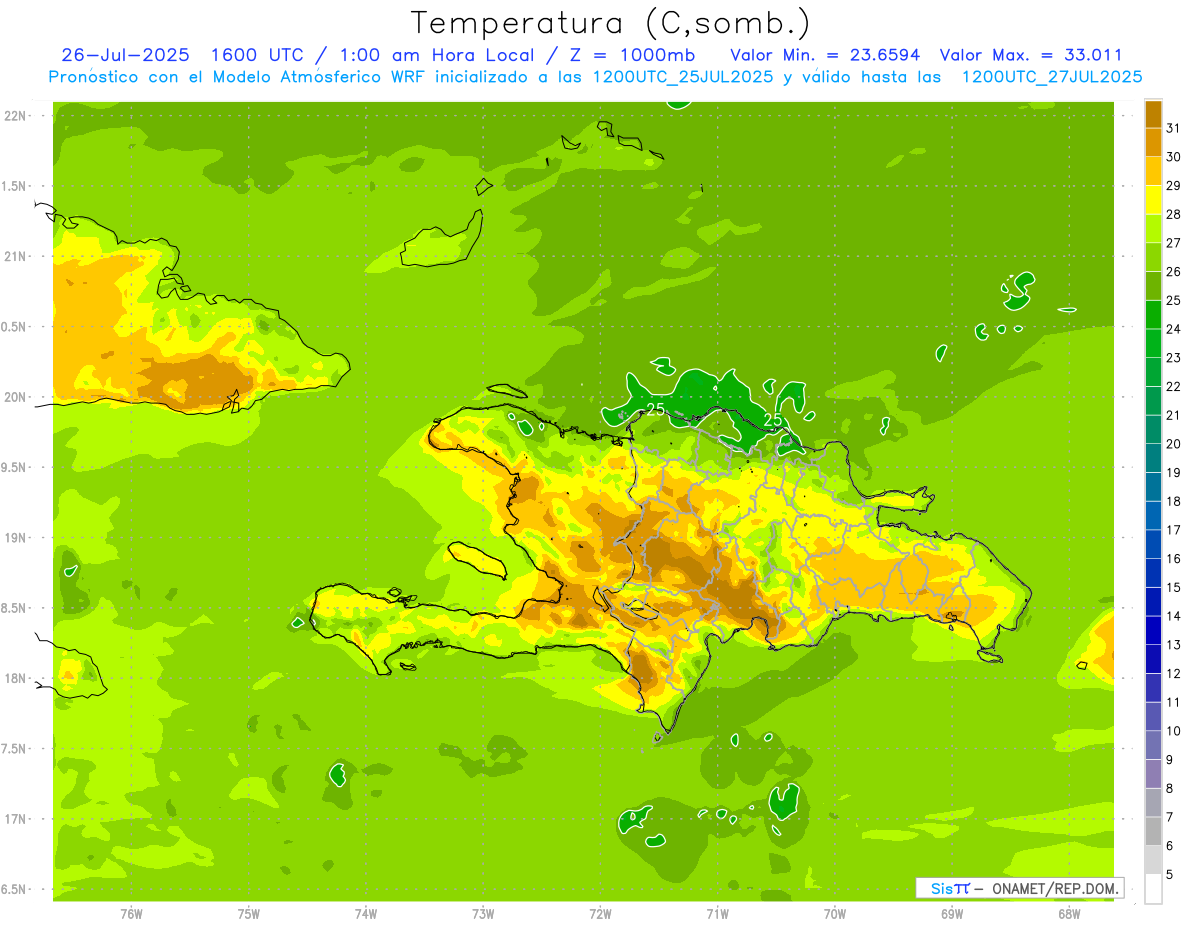
Task: Pick the blue swatch between 15 and 16
Action: (x=1153, y=573)
